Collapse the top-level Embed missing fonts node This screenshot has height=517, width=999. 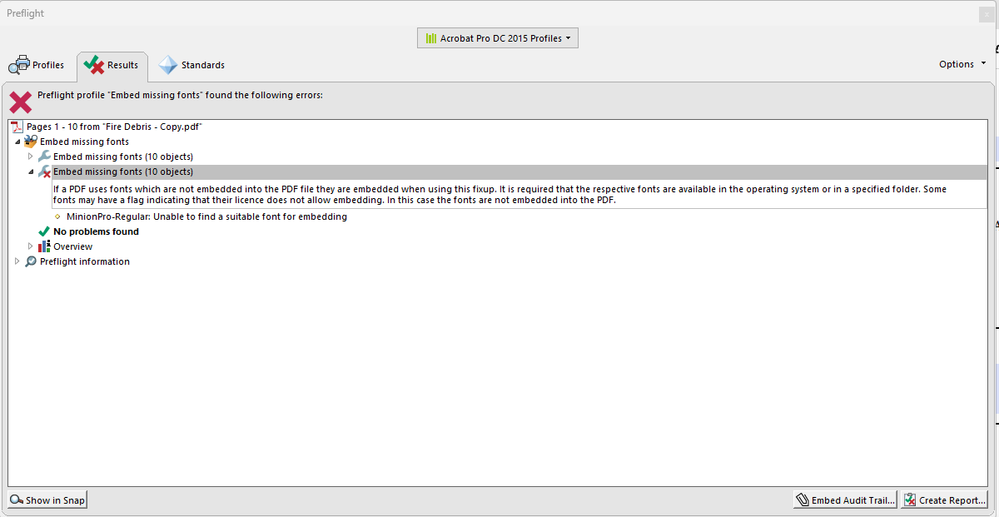(x=17, y=142)
